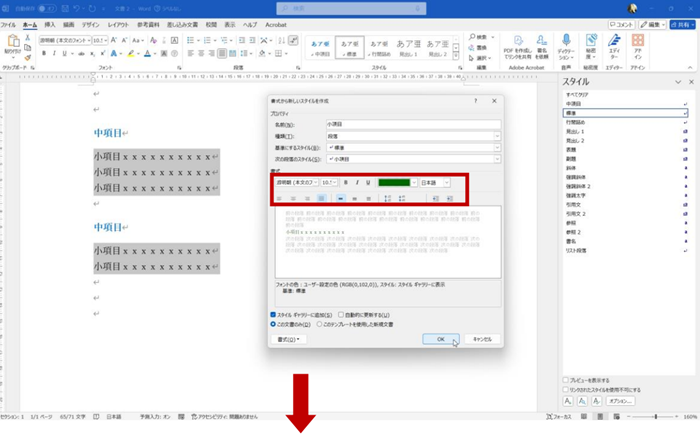Click the Italic button in the style dialog
This screenshot has width=700, height=437.
coord(356,182)
